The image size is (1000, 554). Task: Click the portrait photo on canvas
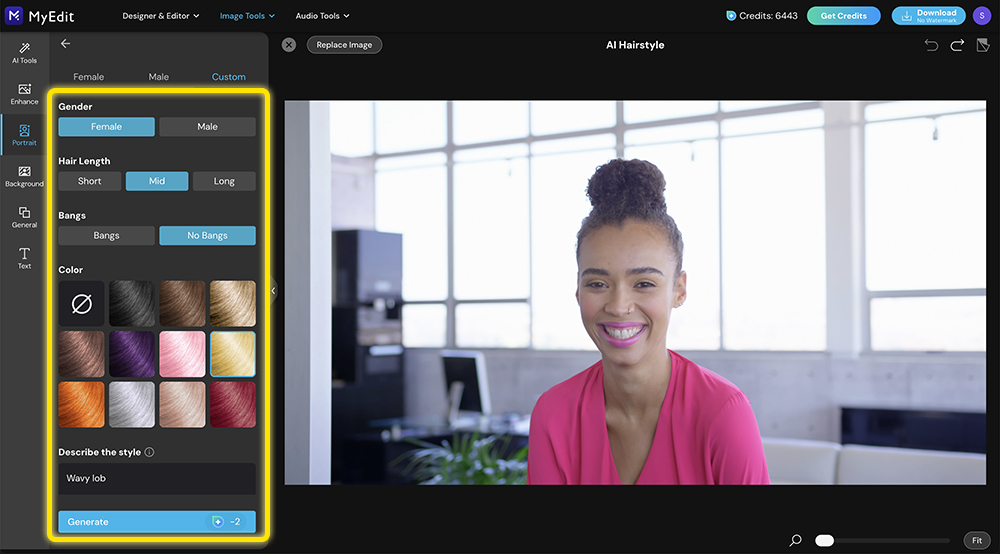pos(635,293)
